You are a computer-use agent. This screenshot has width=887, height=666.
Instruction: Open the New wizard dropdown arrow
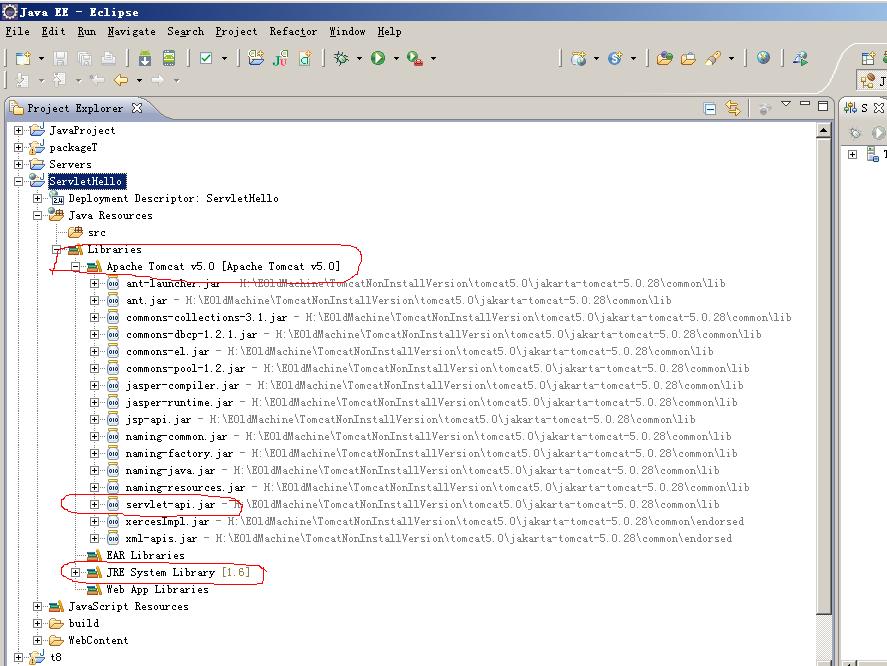(x=41, y=58)
